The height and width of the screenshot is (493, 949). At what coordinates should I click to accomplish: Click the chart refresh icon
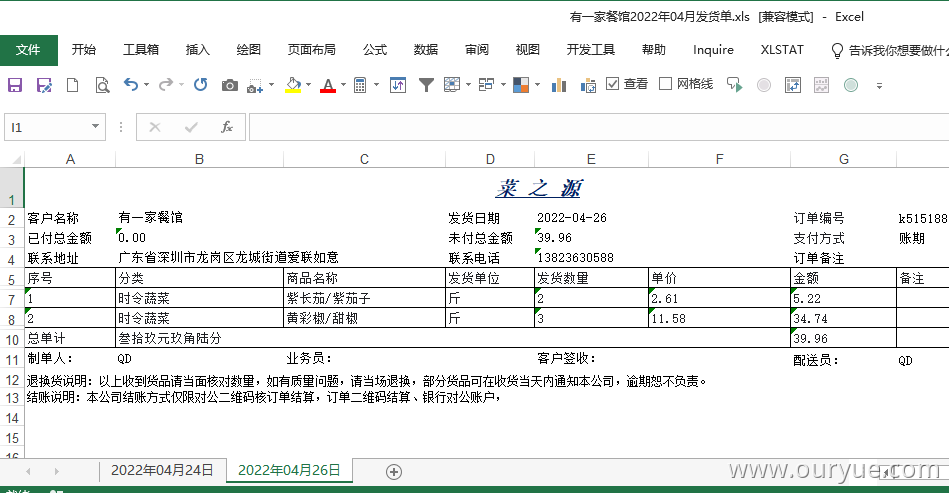(588, 86)
